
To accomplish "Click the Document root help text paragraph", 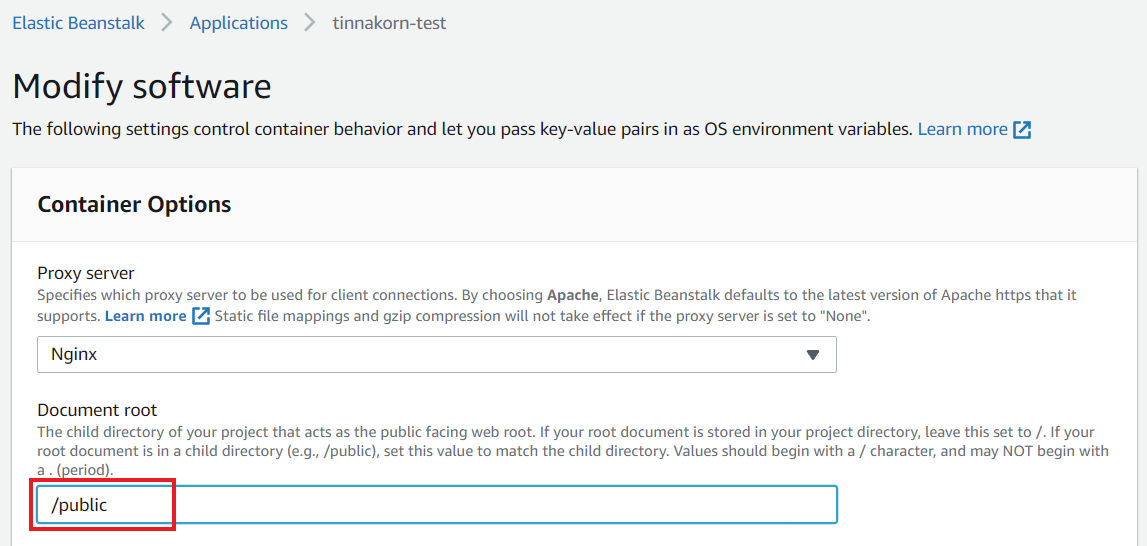I will coord(573,450).
